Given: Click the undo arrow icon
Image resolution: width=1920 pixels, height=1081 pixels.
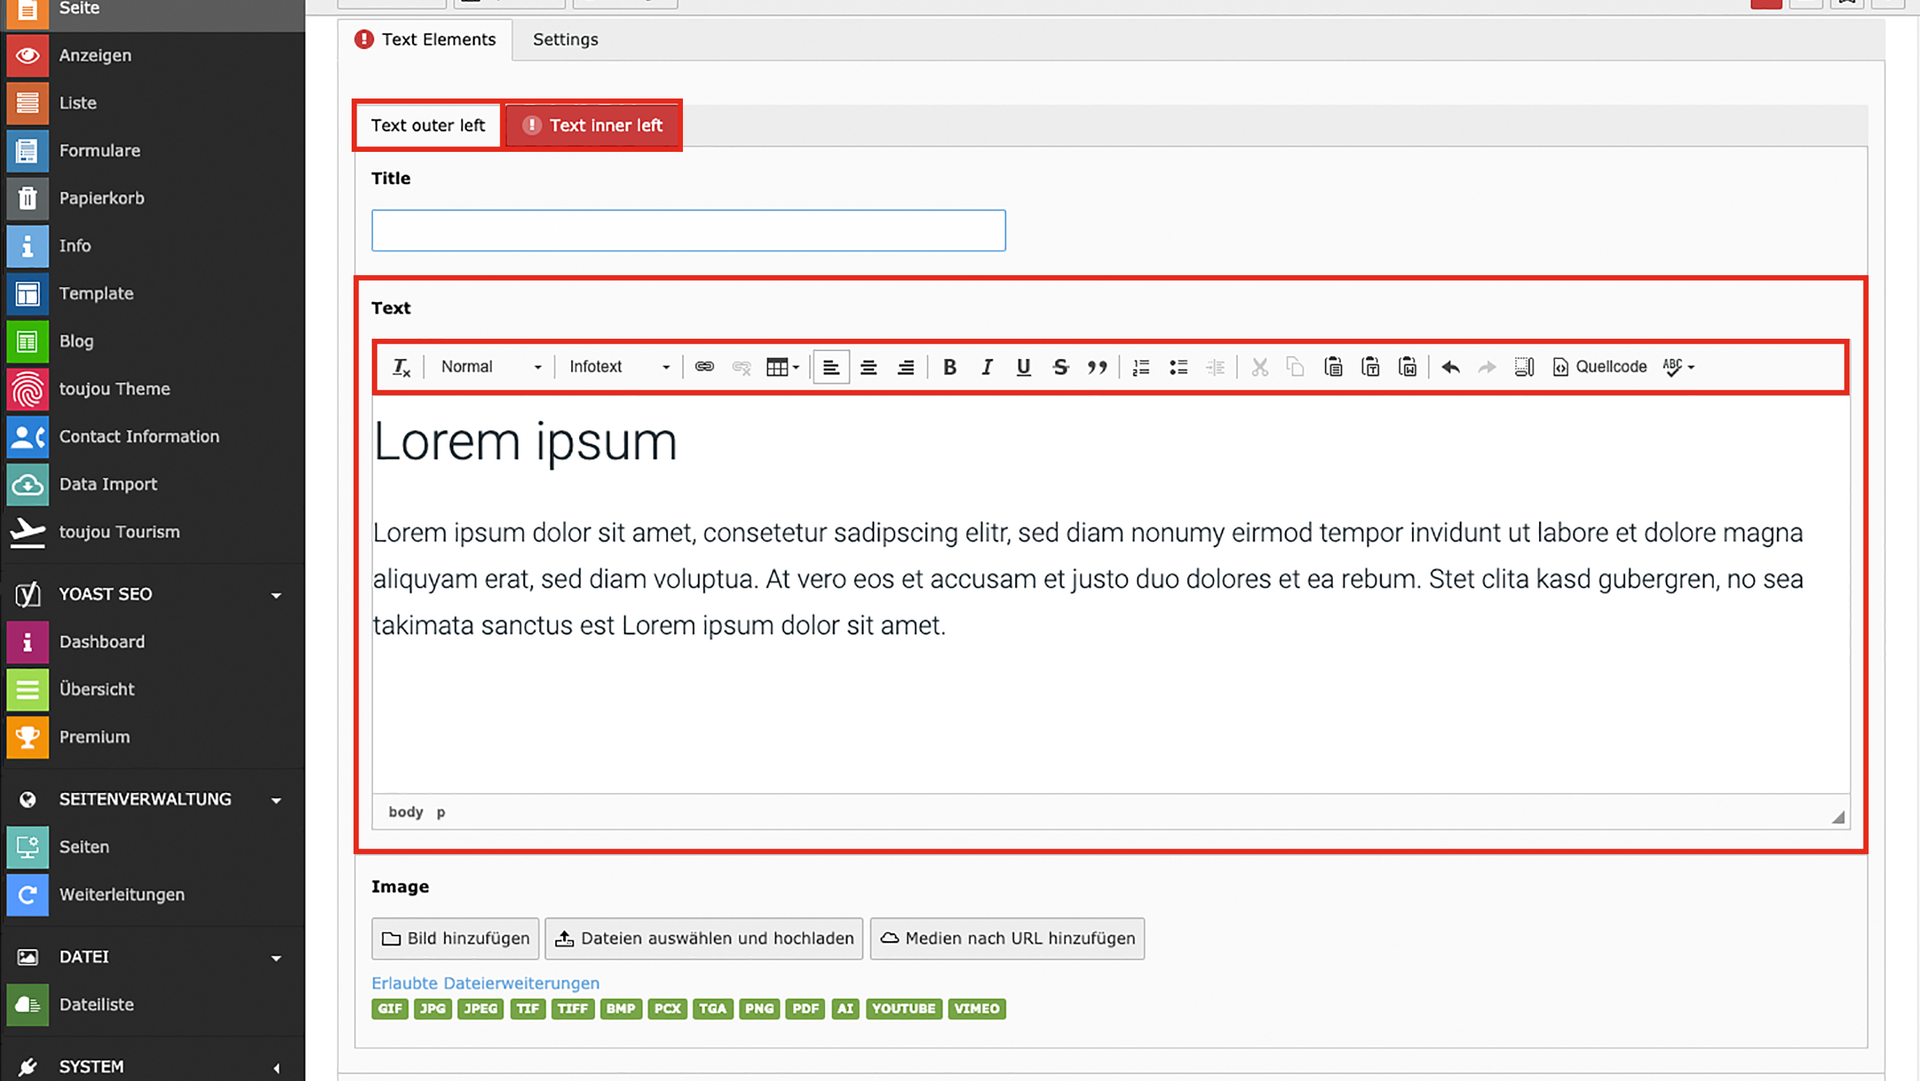Looking at the screenshot, I should coord(1450,367).
